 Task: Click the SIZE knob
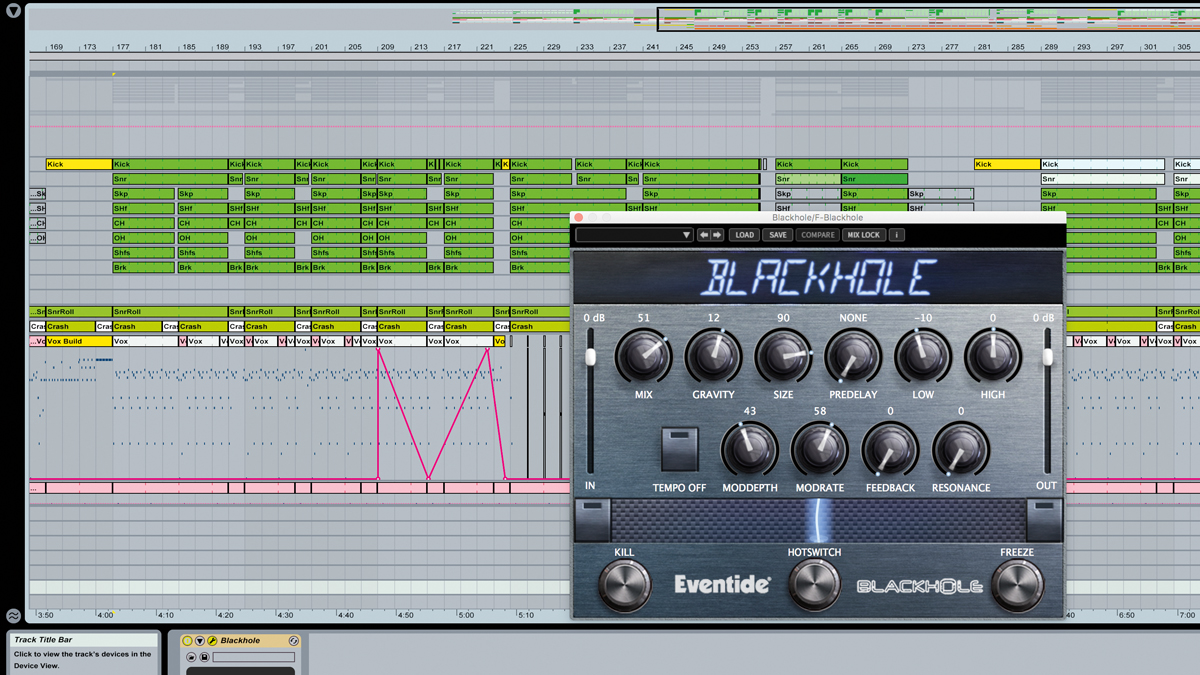click(x=783, y=356)
